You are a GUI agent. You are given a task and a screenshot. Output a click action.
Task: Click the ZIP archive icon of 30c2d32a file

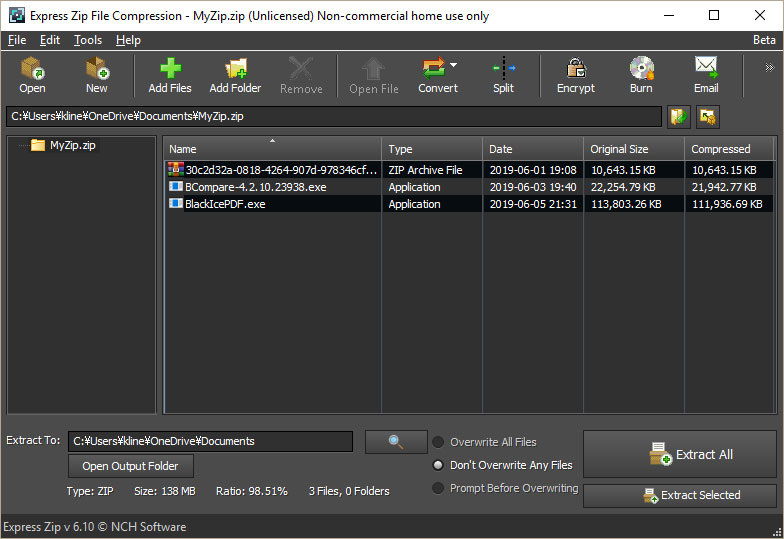click(x=176, y=170)
